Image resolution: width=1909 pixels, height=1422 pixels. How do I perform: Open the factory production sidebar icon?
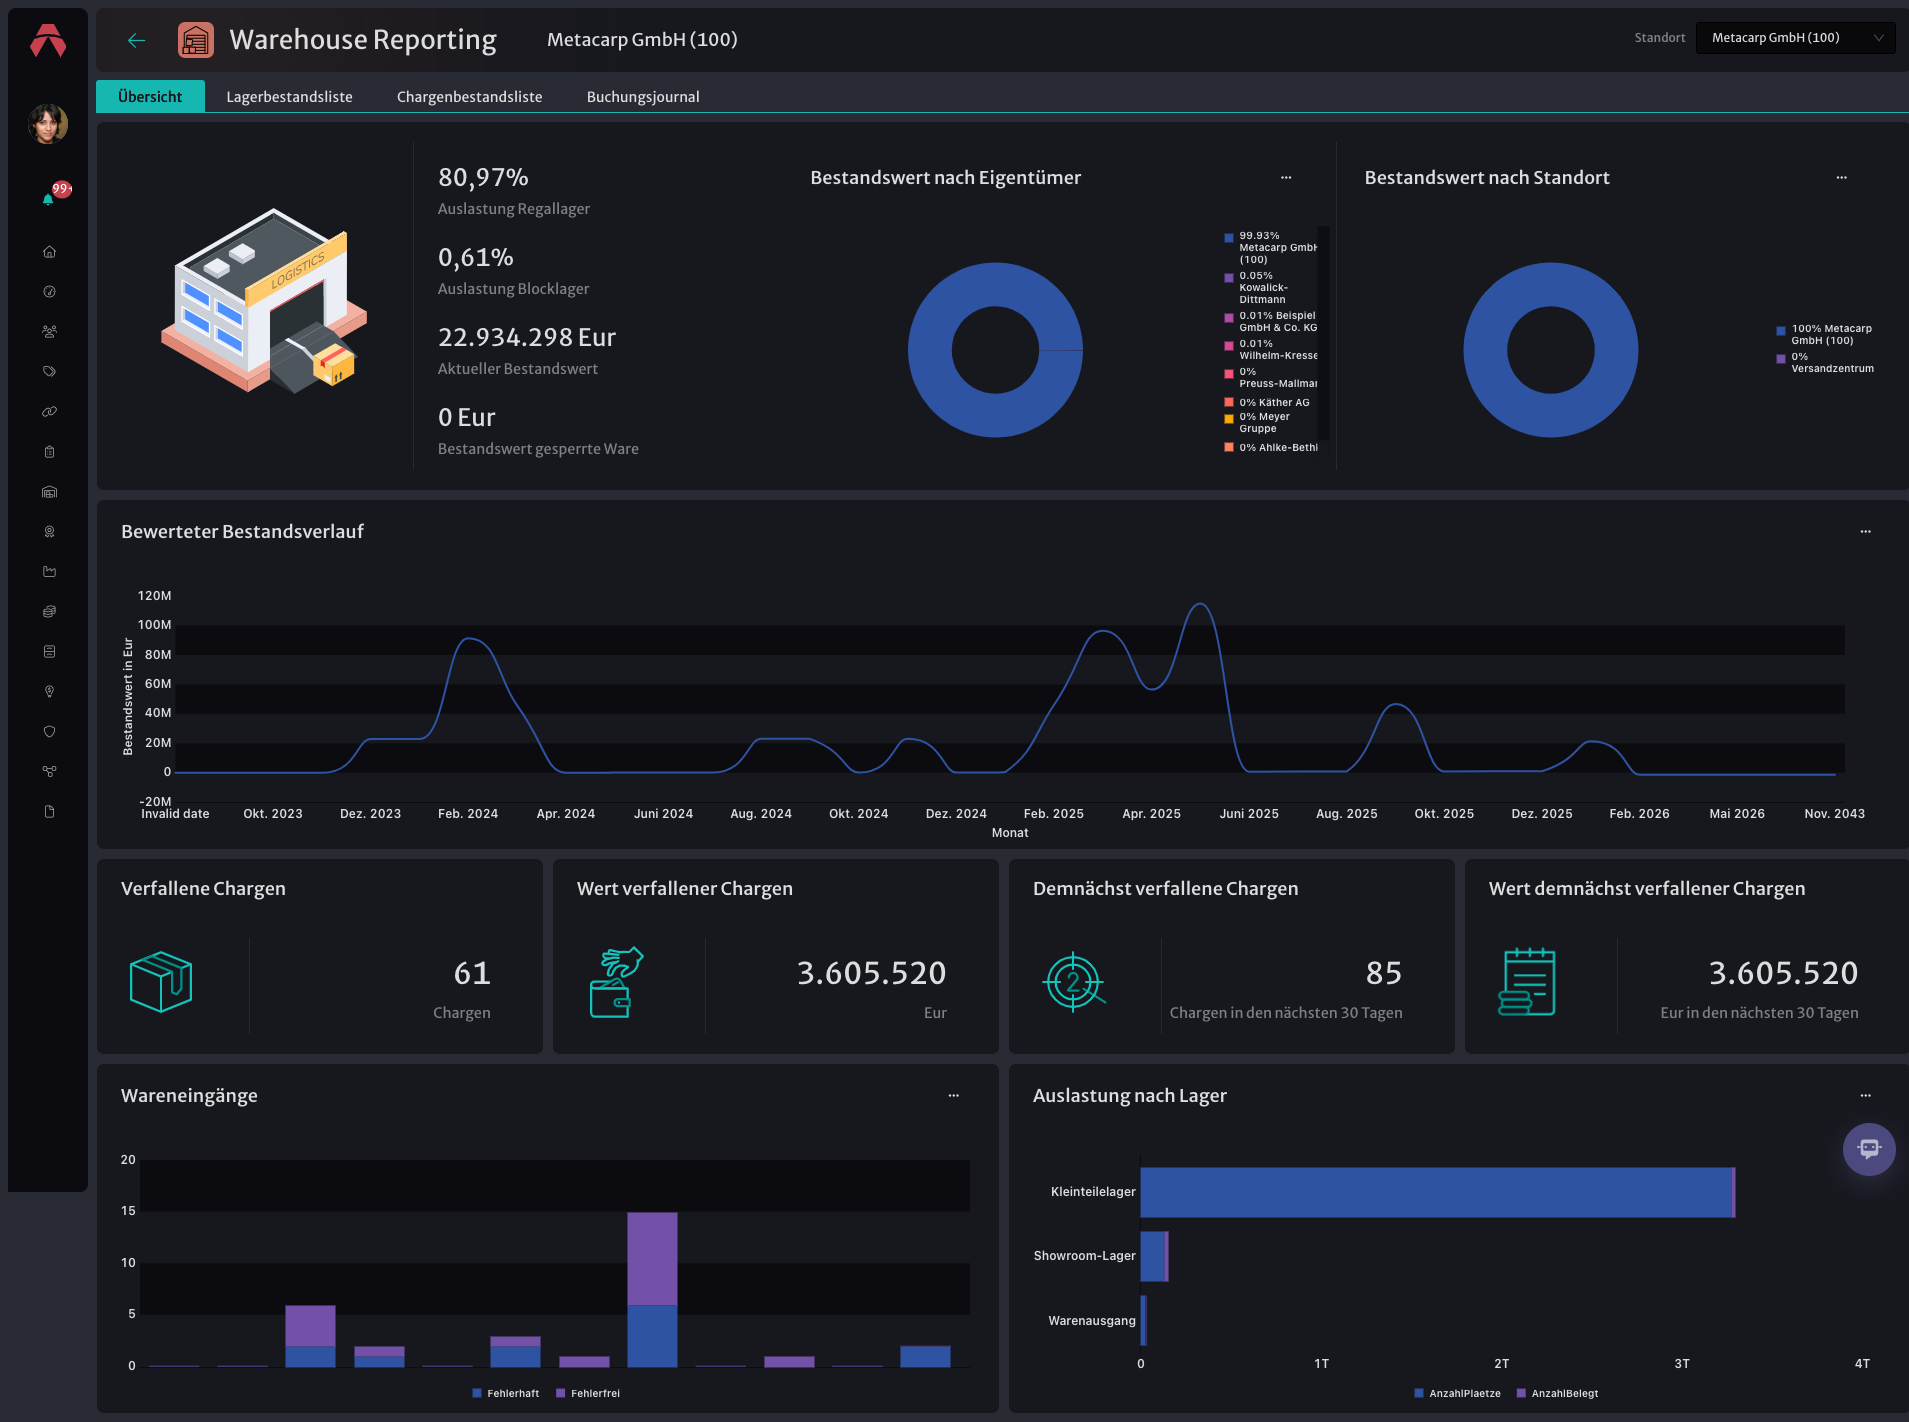[x=49, y=572]
